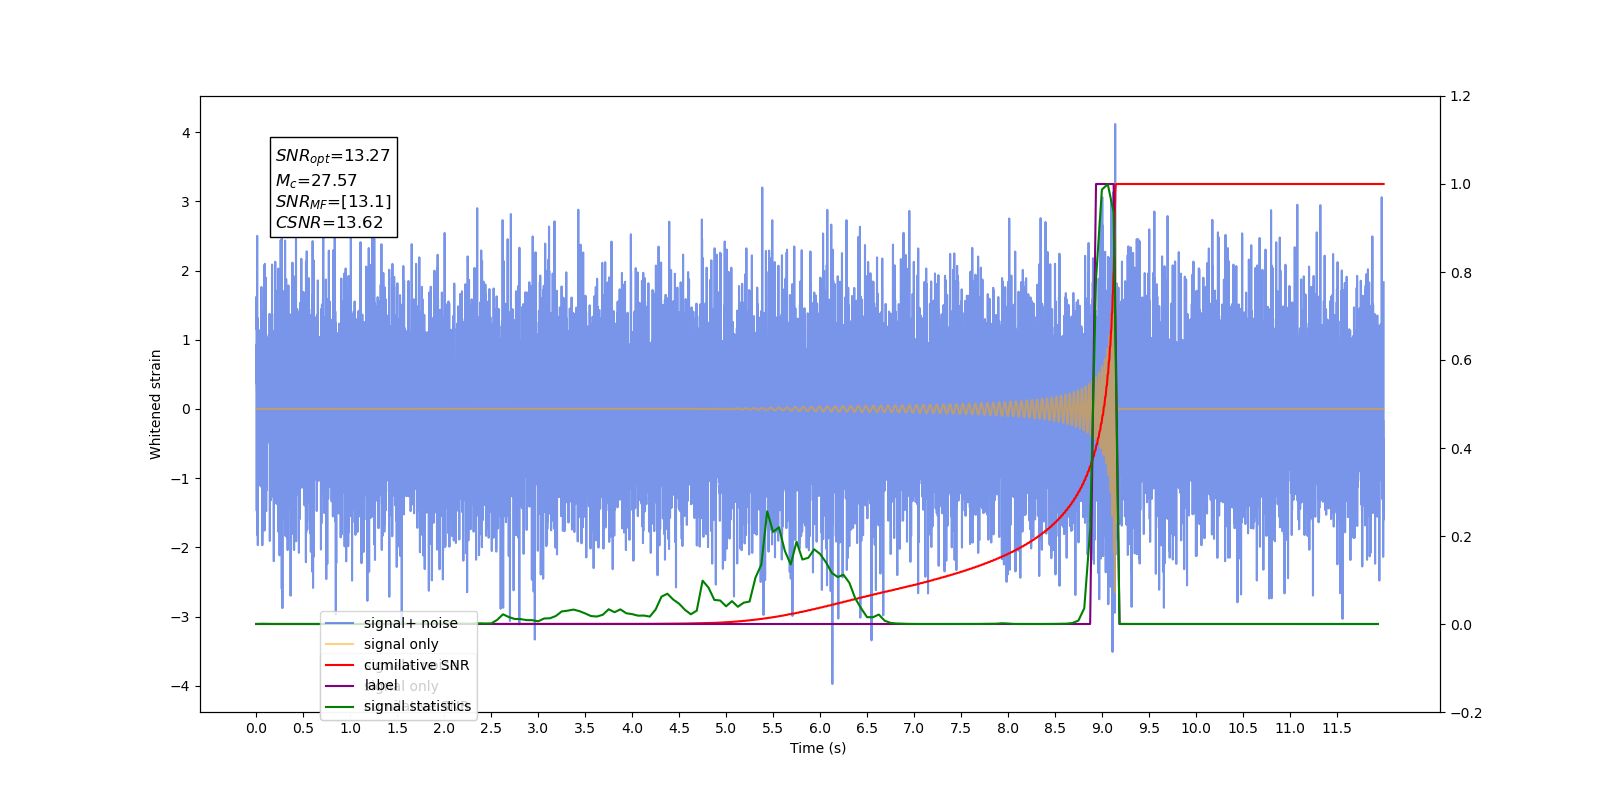Click the SNR_MF=[13.1] annotation line

click(333, 202)
